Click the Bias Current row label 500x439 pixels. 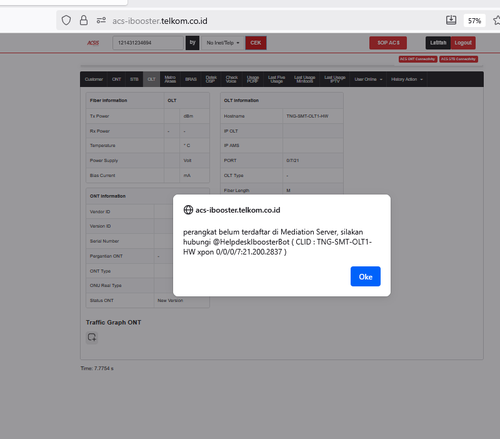102,175
